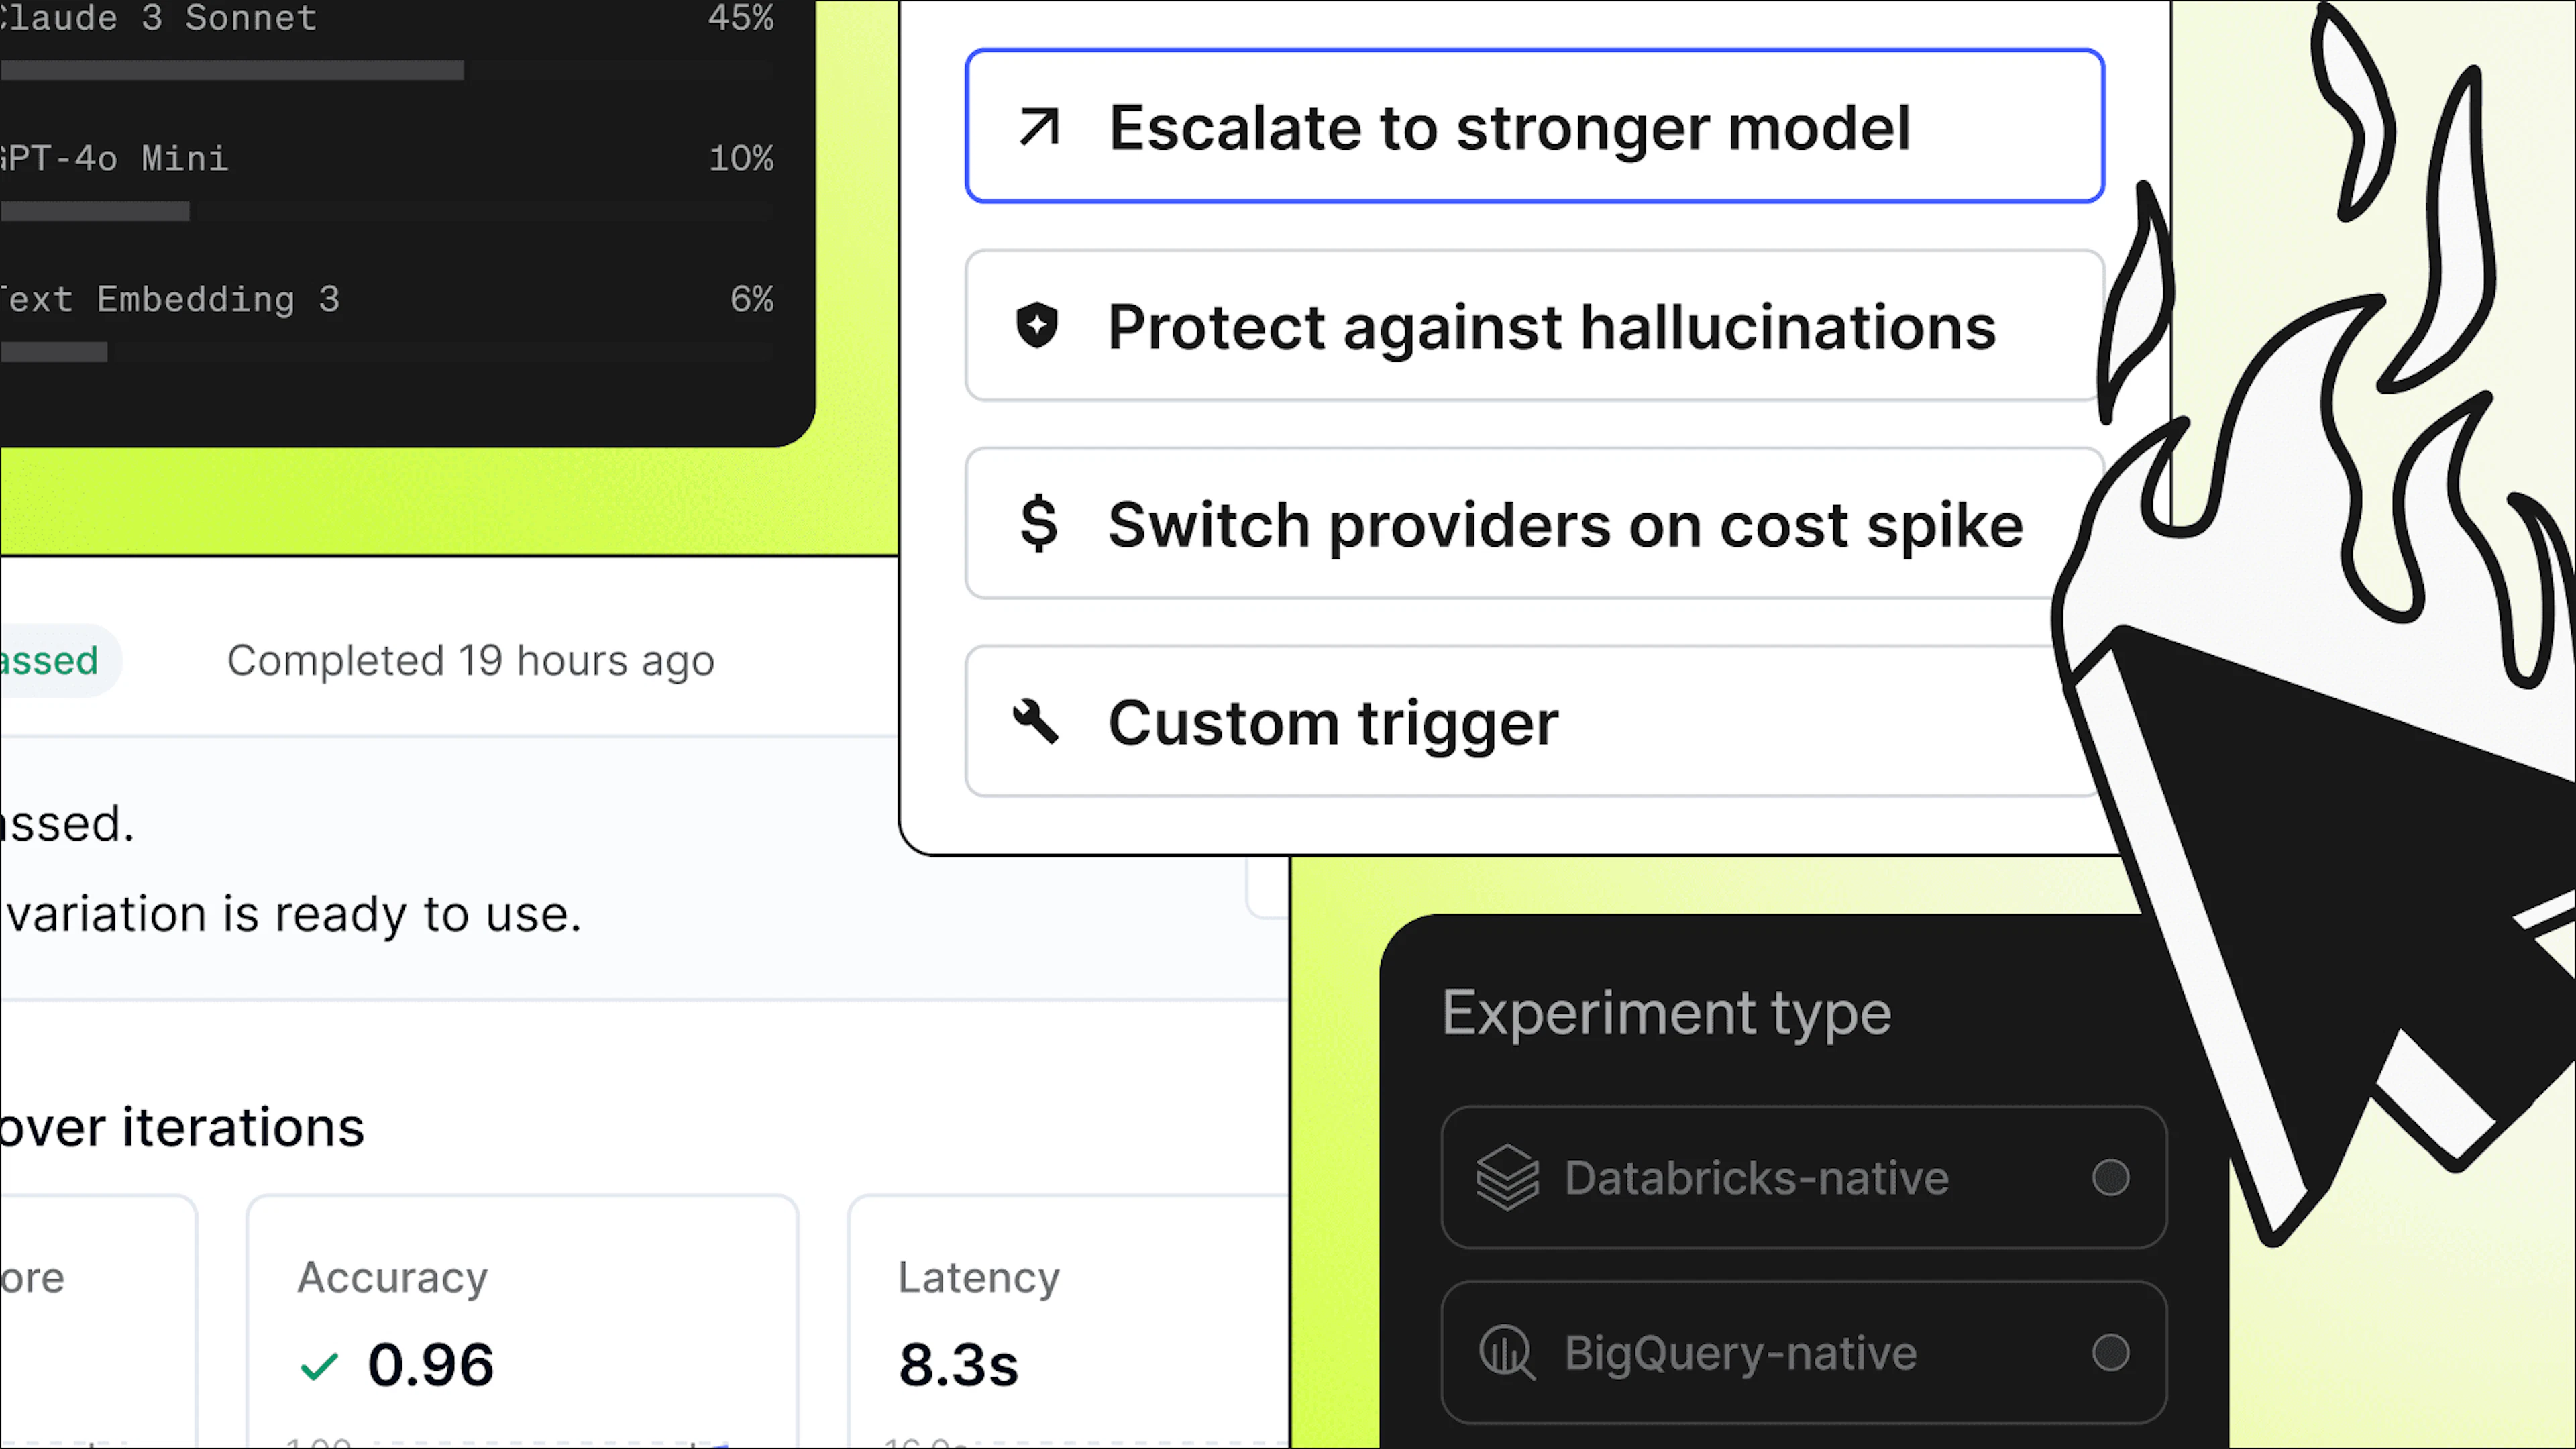Select the BigQuery-native radio button
2576x1449 pixels.
(x=2110, y=1352)
